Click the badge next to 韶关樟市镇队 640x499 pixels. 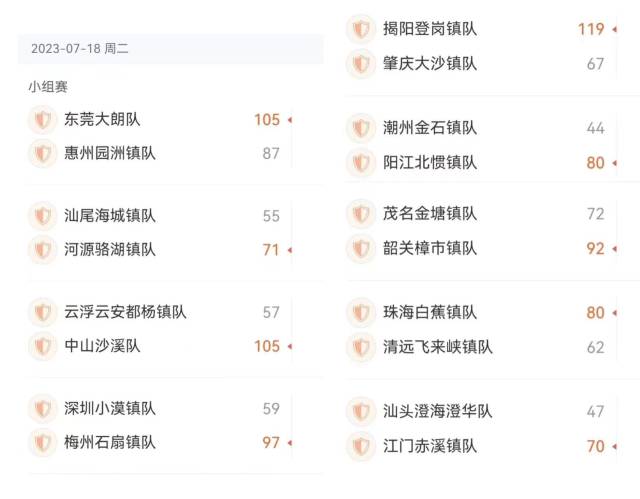pyautogui.click(x=361, y=248)
